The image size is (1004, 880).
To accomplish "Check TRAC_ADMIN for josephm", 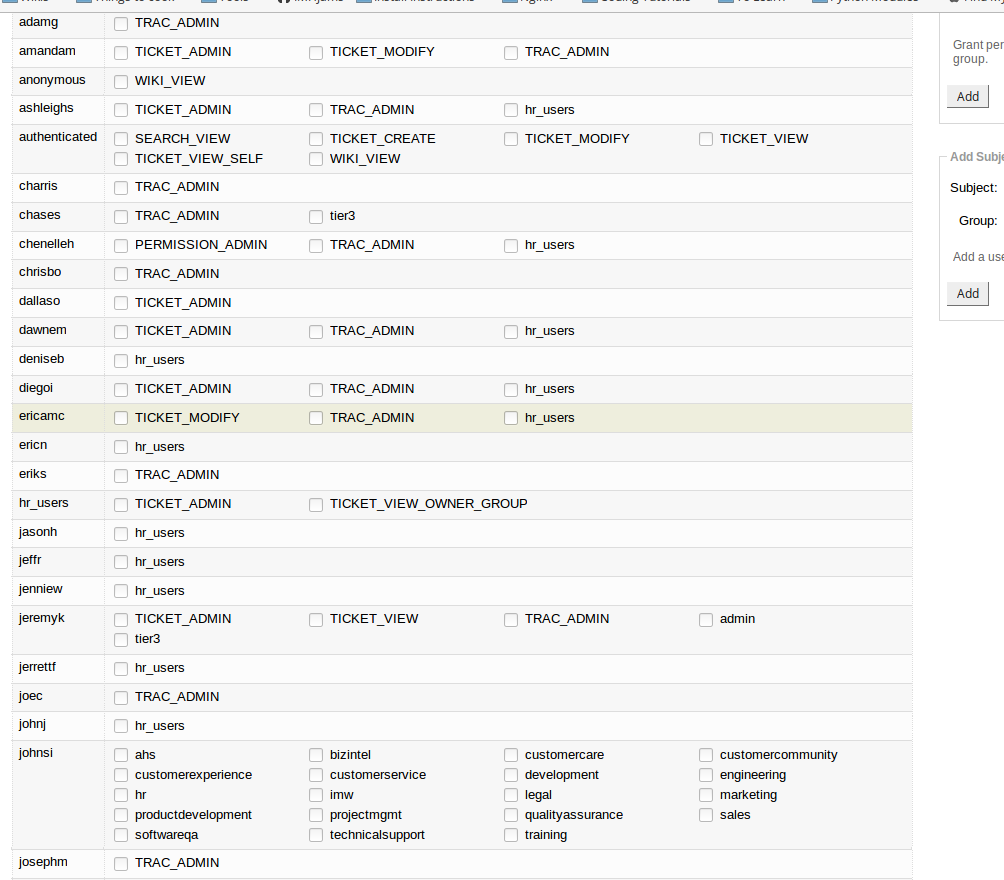I will 121,863.
